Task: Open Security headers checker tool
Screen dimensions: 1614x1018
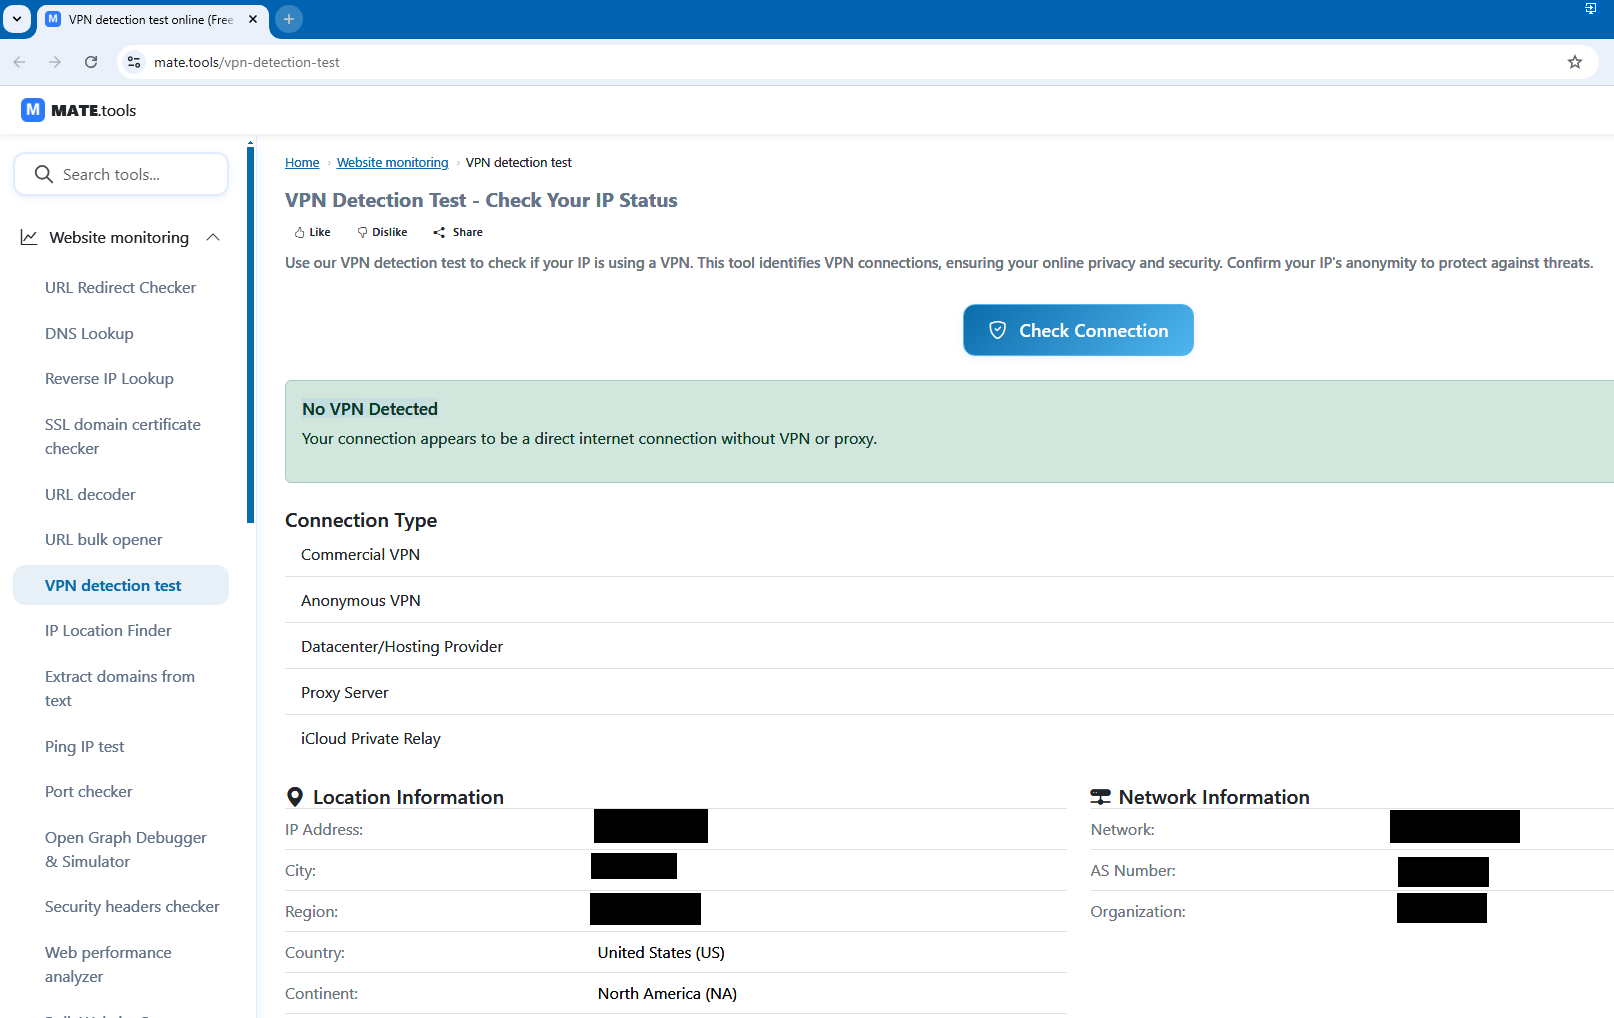Action: pos(132,907)
